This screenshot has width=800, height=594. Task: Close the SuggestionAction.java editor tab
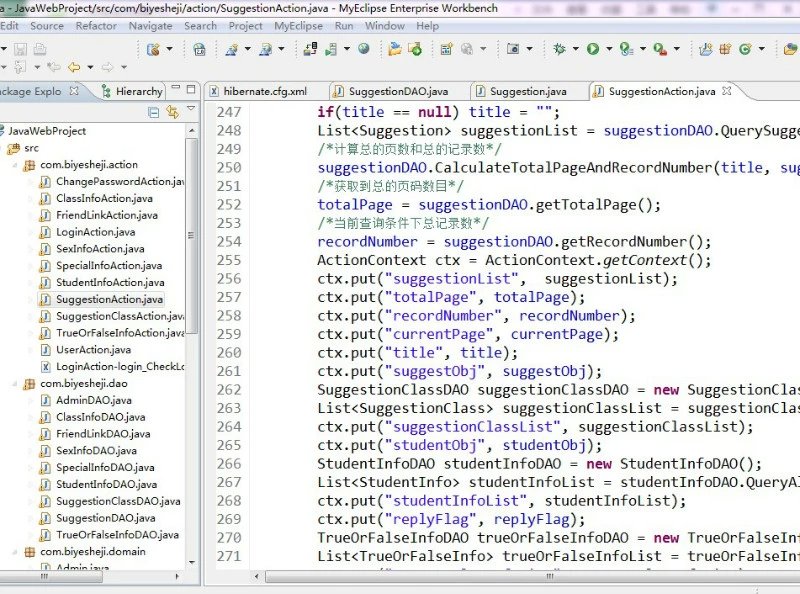click(727, 91)
